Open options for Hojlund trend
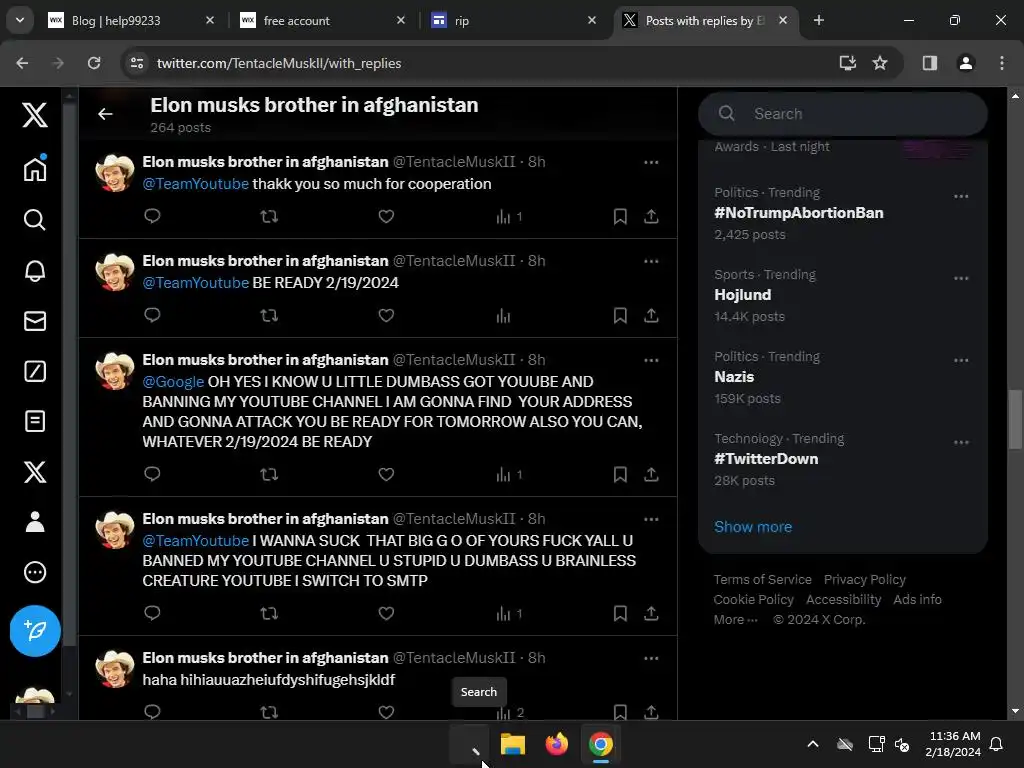Viewport: 1024px width, 768px height. tap(961, 278)
